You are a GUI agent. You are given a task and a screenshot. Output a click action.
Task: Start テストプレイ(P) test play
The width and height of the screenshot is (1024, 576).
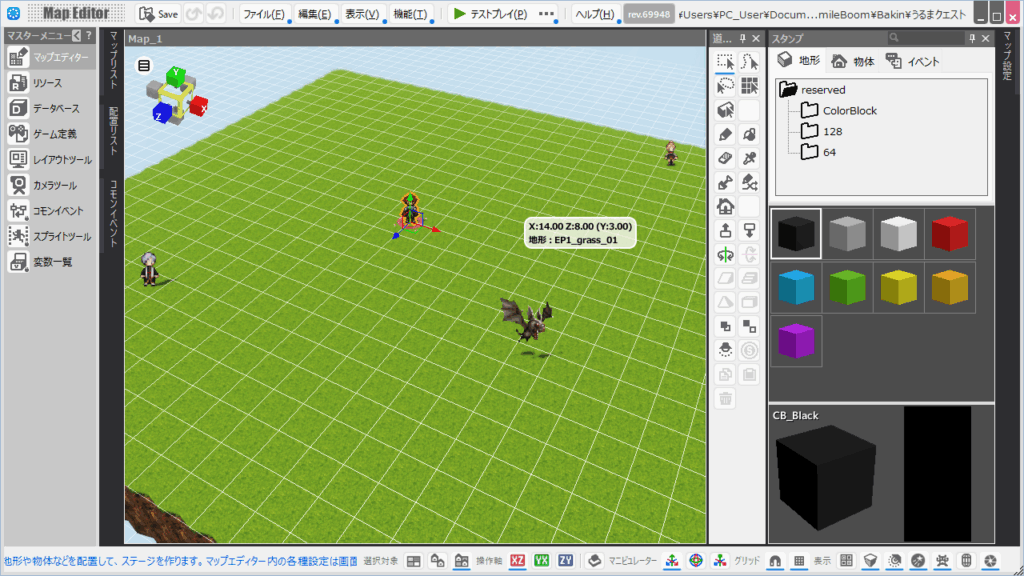pos(490,14)
